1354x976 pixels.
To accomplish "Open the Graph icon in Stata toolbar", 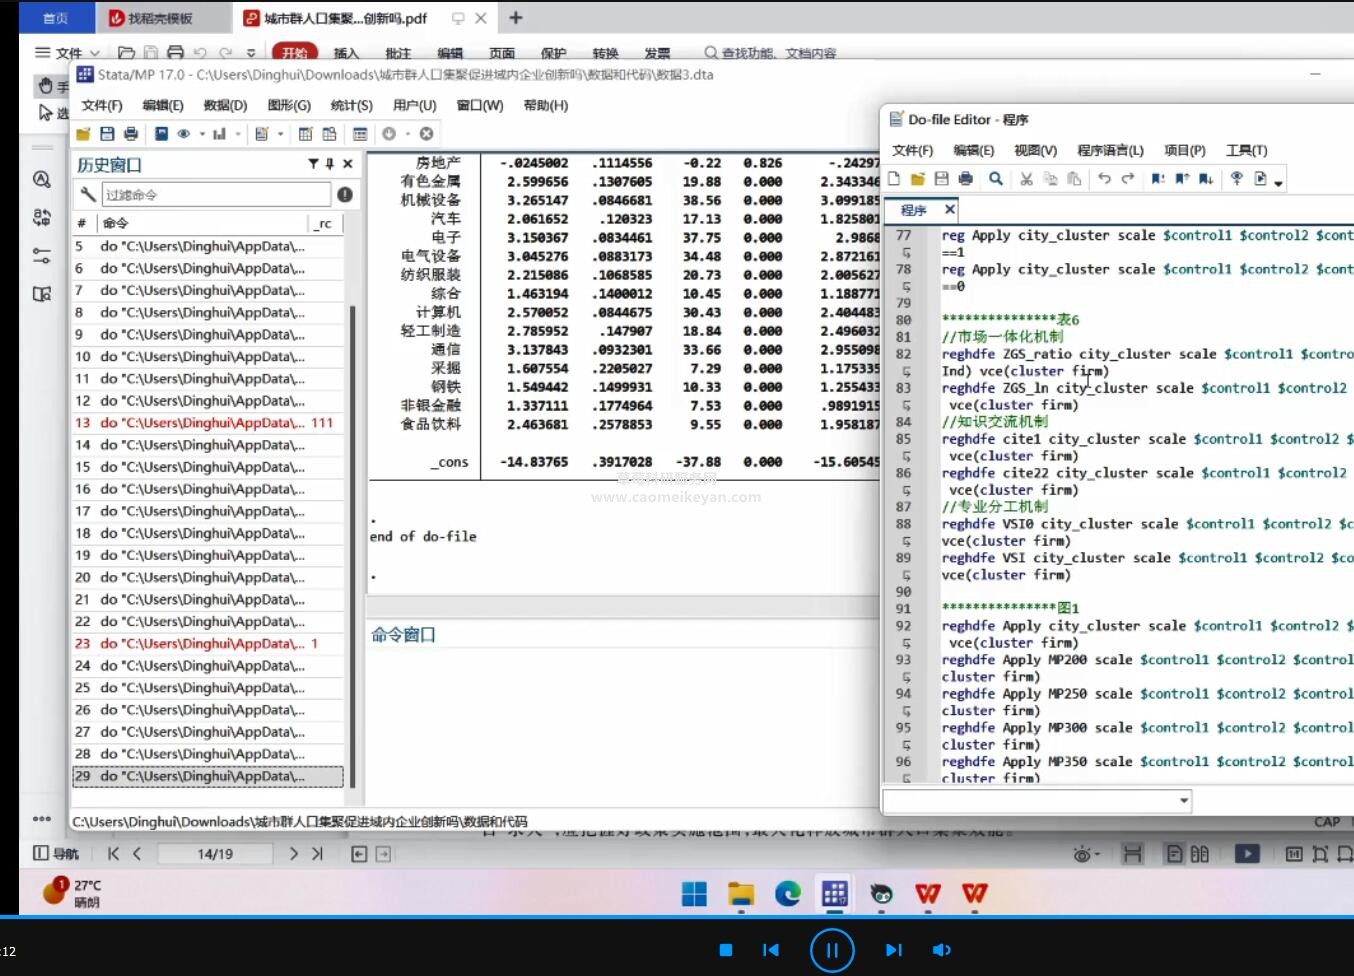I will pyautogui.click(x=219, y=134).
